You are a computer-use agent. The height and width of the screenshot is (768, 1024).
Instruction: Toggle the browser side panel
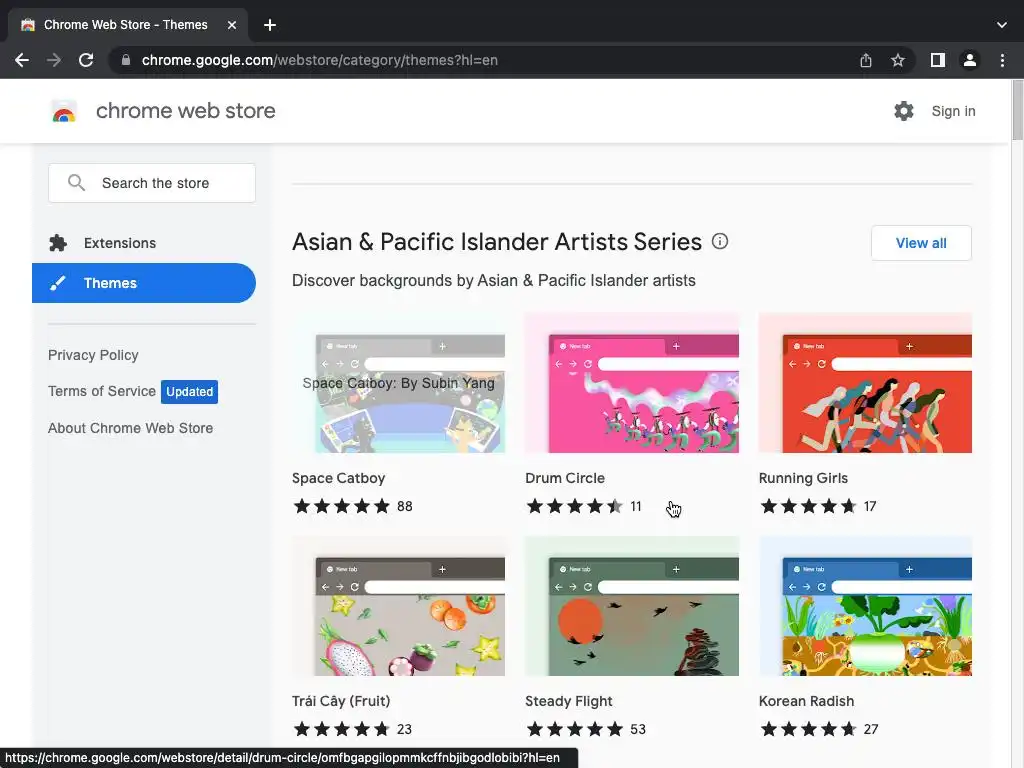(938, 60)
